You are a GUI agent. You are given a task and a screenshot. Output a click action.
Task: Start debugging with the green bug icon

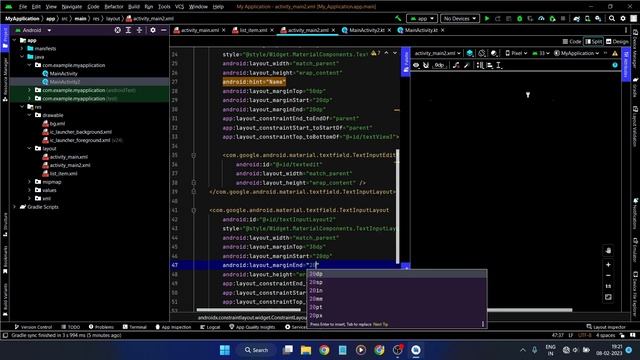(x=520, y=18)
